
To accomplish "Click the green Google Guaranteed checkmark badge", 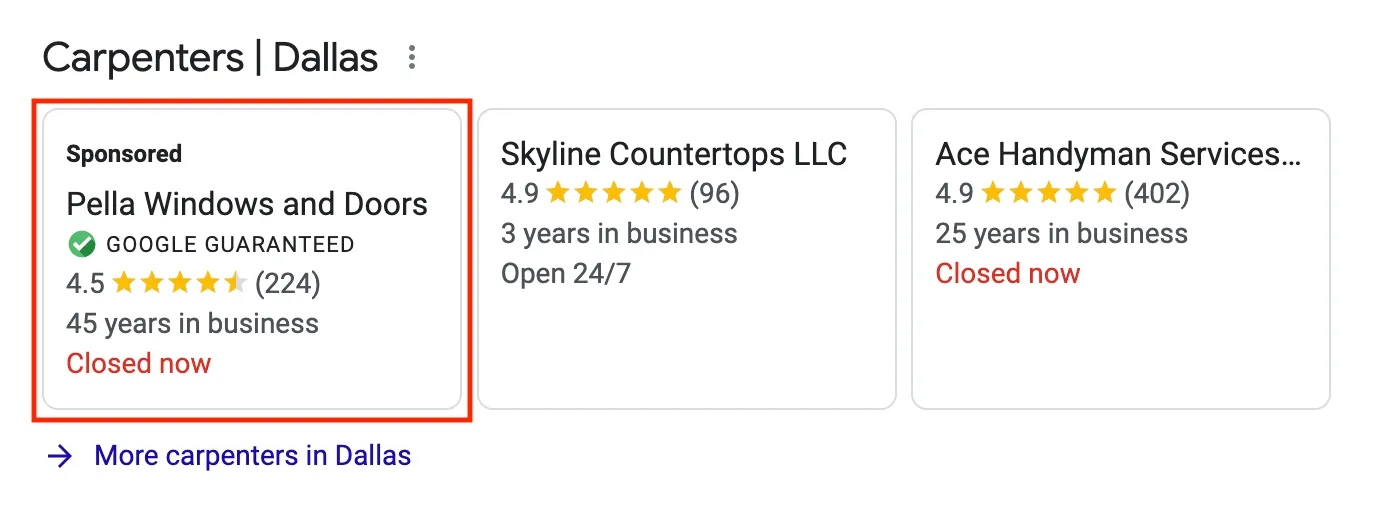I will (81, 244).
